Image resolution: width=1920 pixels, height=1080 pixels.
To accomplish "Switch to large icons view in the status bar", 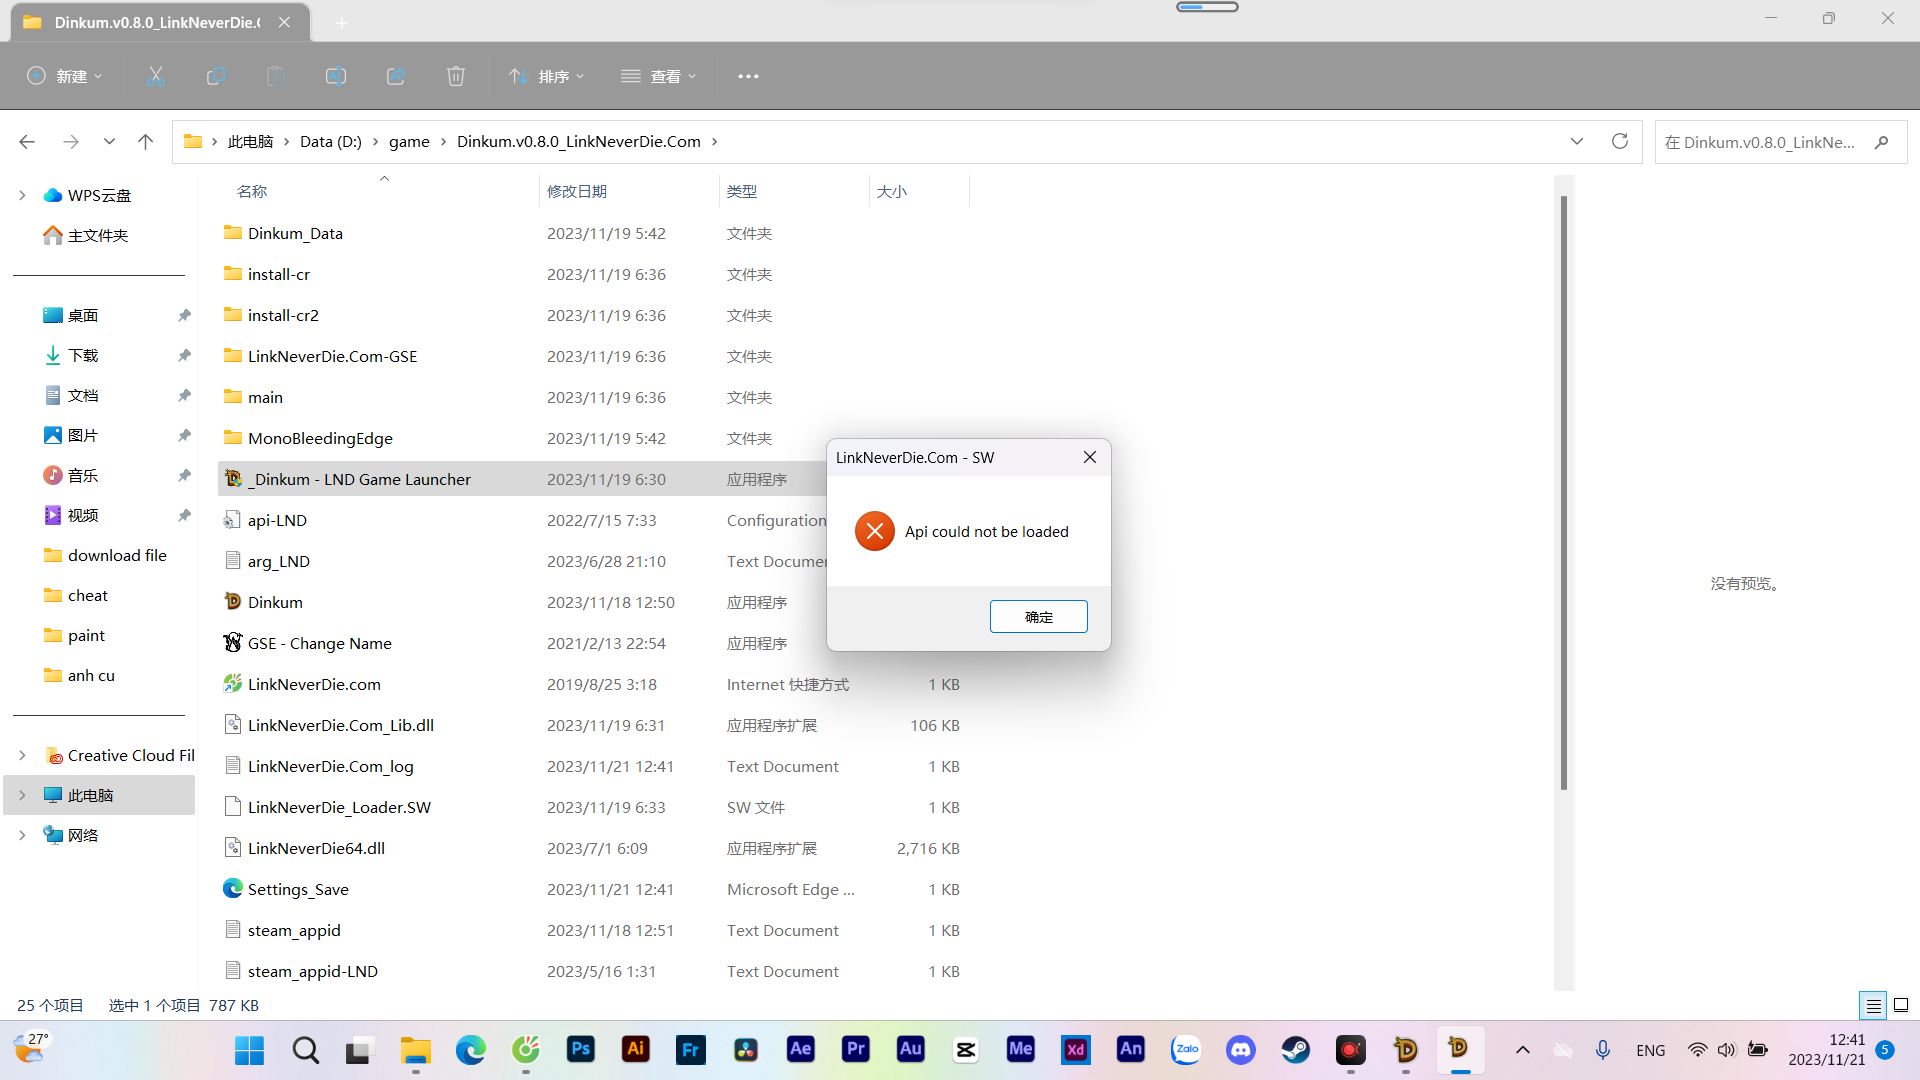I will coord(1899,1005).
